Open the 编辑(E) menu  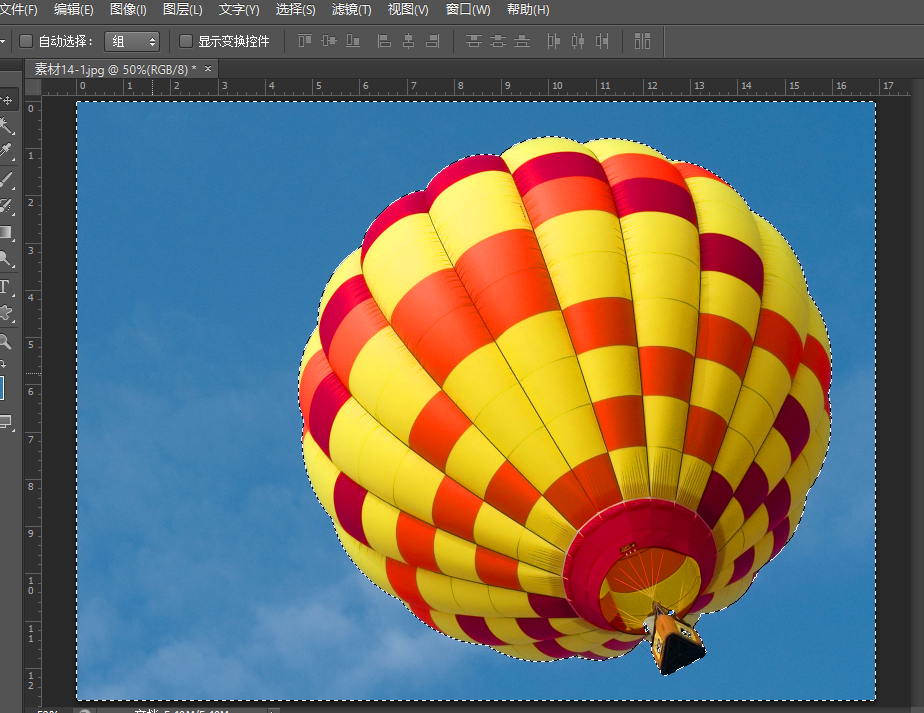tap(74, 10)
